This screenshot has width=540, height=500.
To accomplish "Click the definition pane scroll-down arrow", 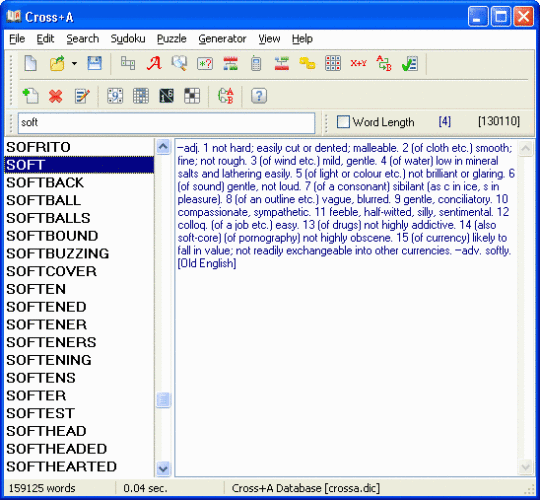I will tap(526, 467).
